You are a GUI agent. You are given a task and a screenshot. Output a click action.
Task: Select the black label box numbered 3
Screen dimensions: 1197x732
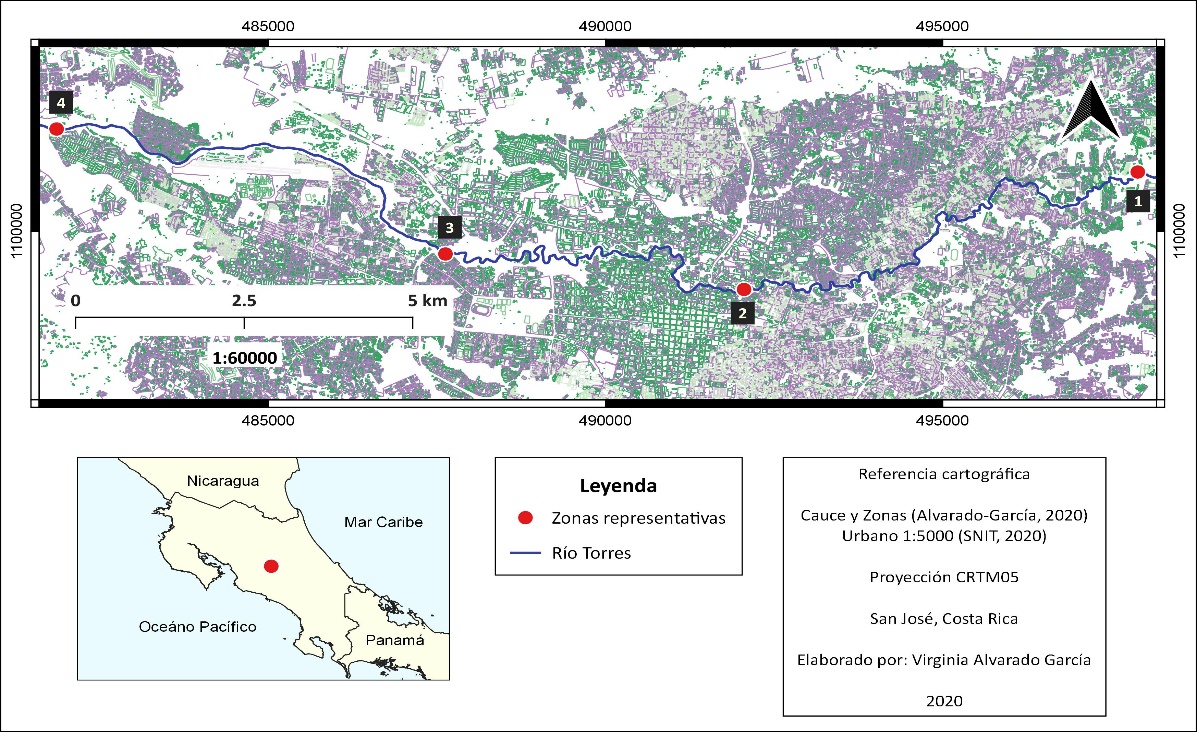tap(450, 228)
